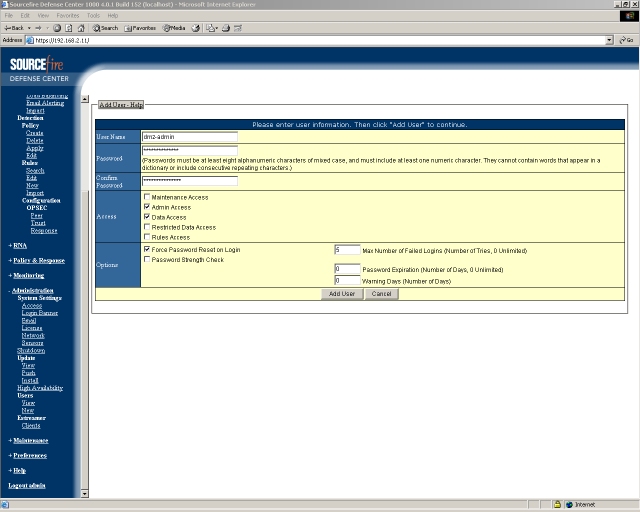Click the IE window icon in title bar
The height and width of the screenshot is (512, 640).
coord(4,4)
